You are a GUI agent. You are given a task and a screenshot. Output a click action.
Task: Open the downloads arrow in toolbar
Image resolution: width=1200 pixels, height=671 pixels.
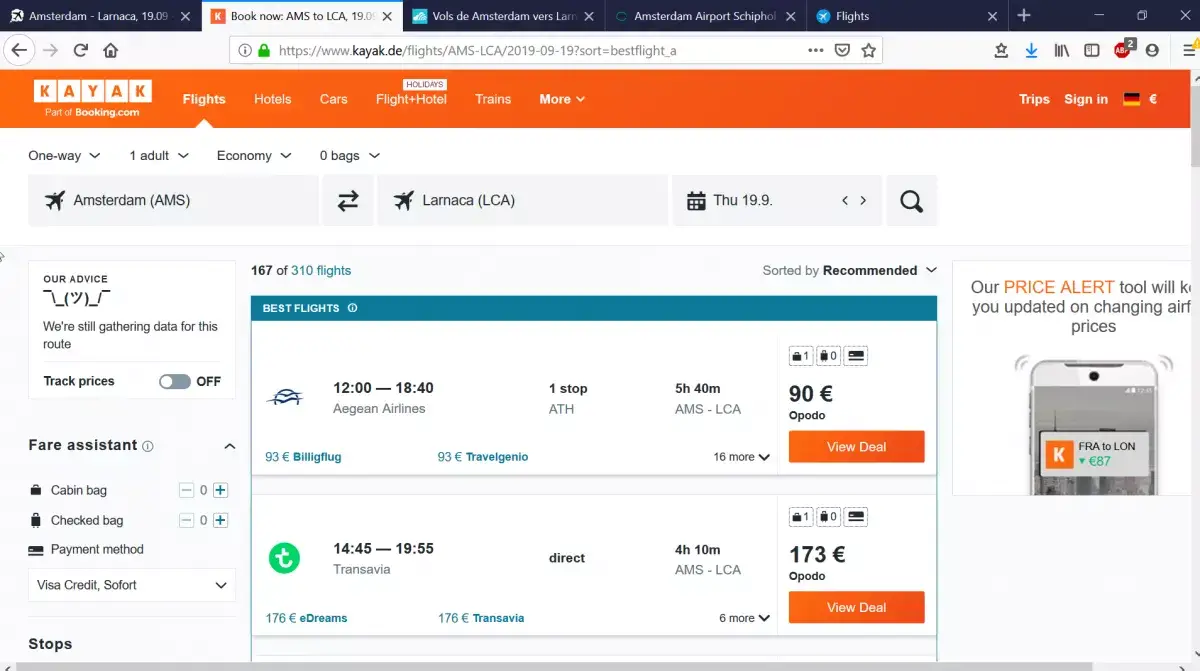click(x=1031, y=50)
